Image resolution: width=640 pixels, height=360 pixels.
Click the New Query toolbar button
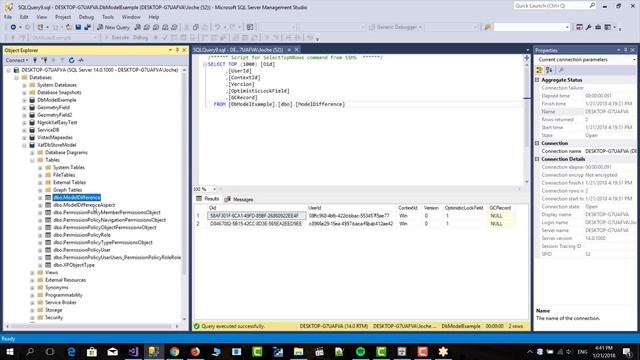113,27
